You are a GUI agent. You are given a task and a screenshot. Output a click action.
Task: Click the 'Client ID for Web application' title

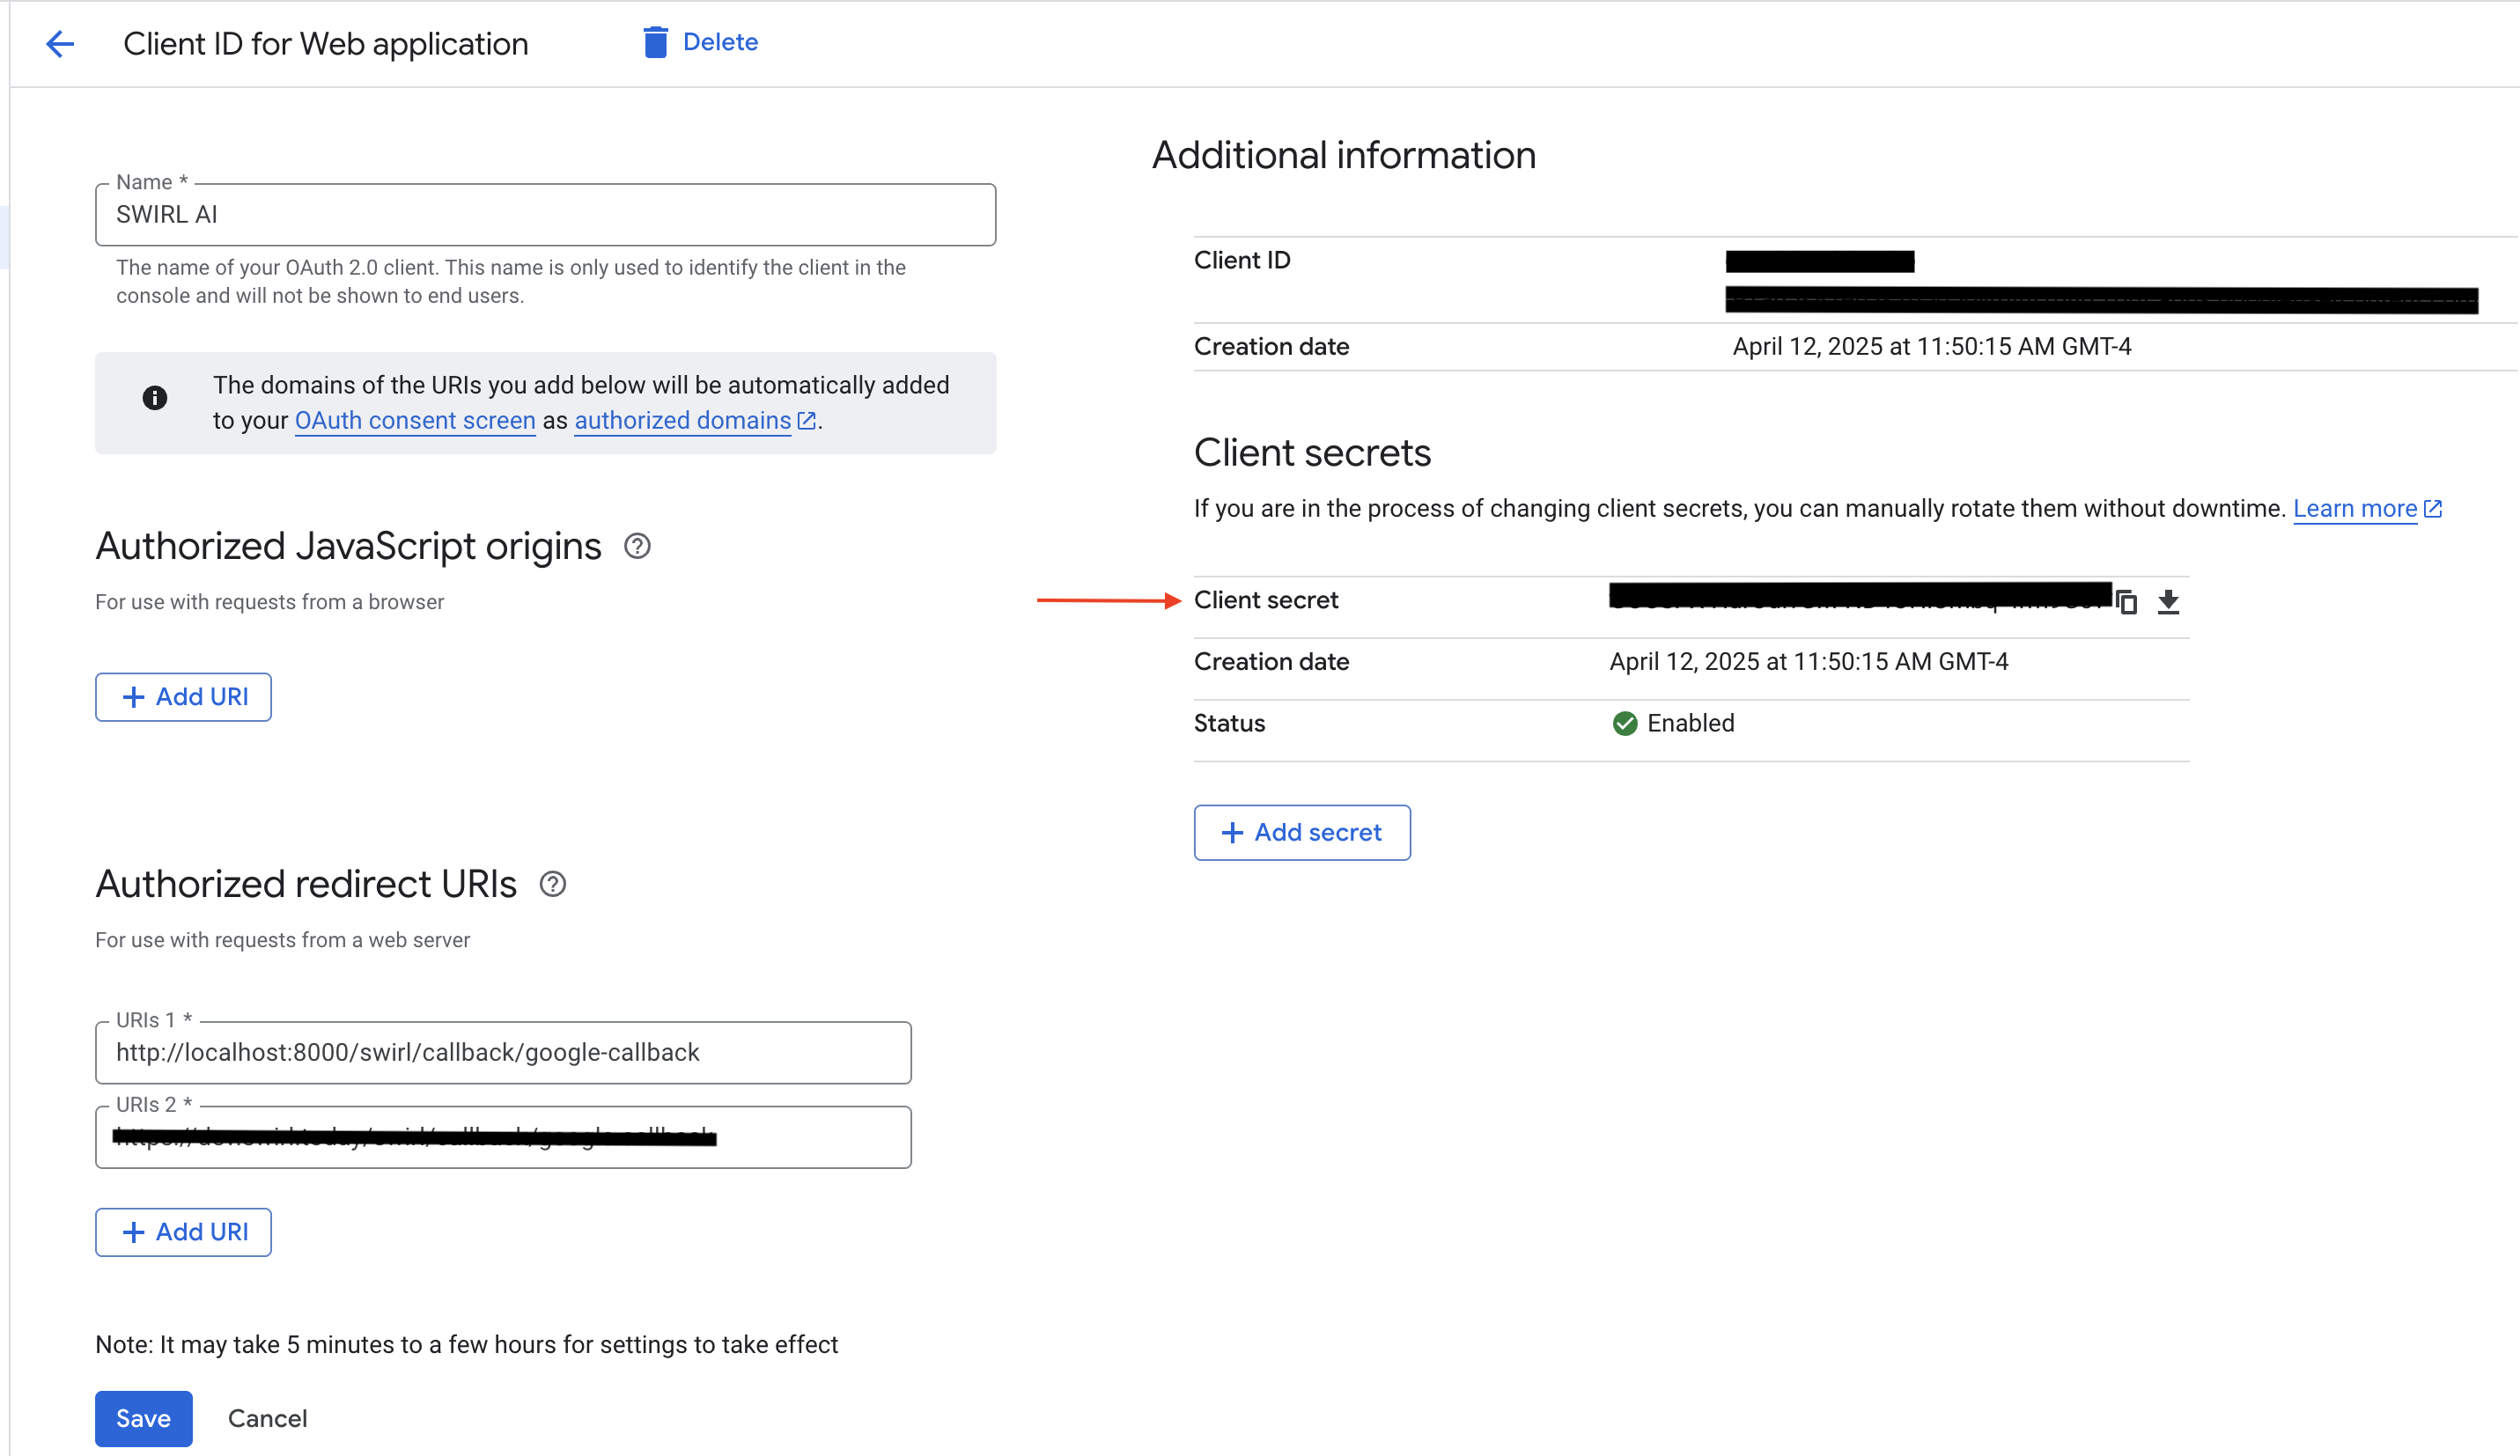pos(325,44)
